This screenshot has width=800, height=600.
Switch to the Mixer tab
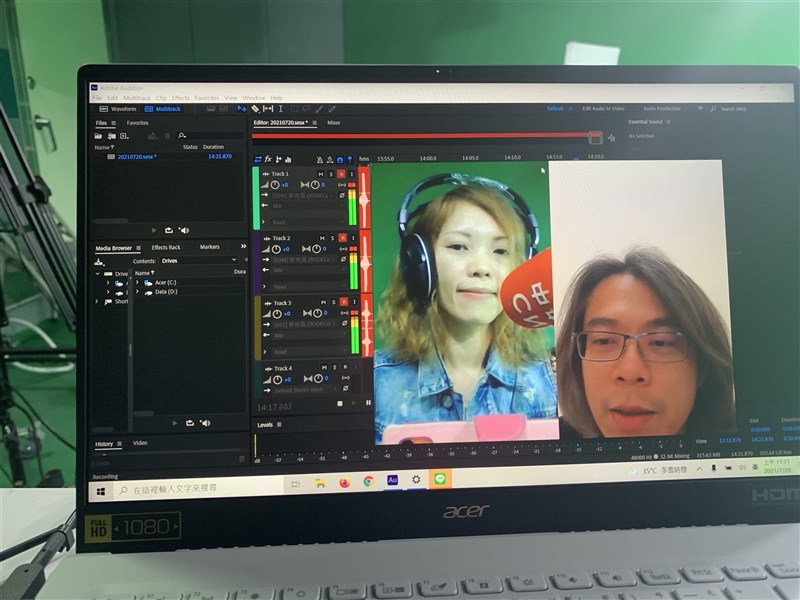[334, 123]
